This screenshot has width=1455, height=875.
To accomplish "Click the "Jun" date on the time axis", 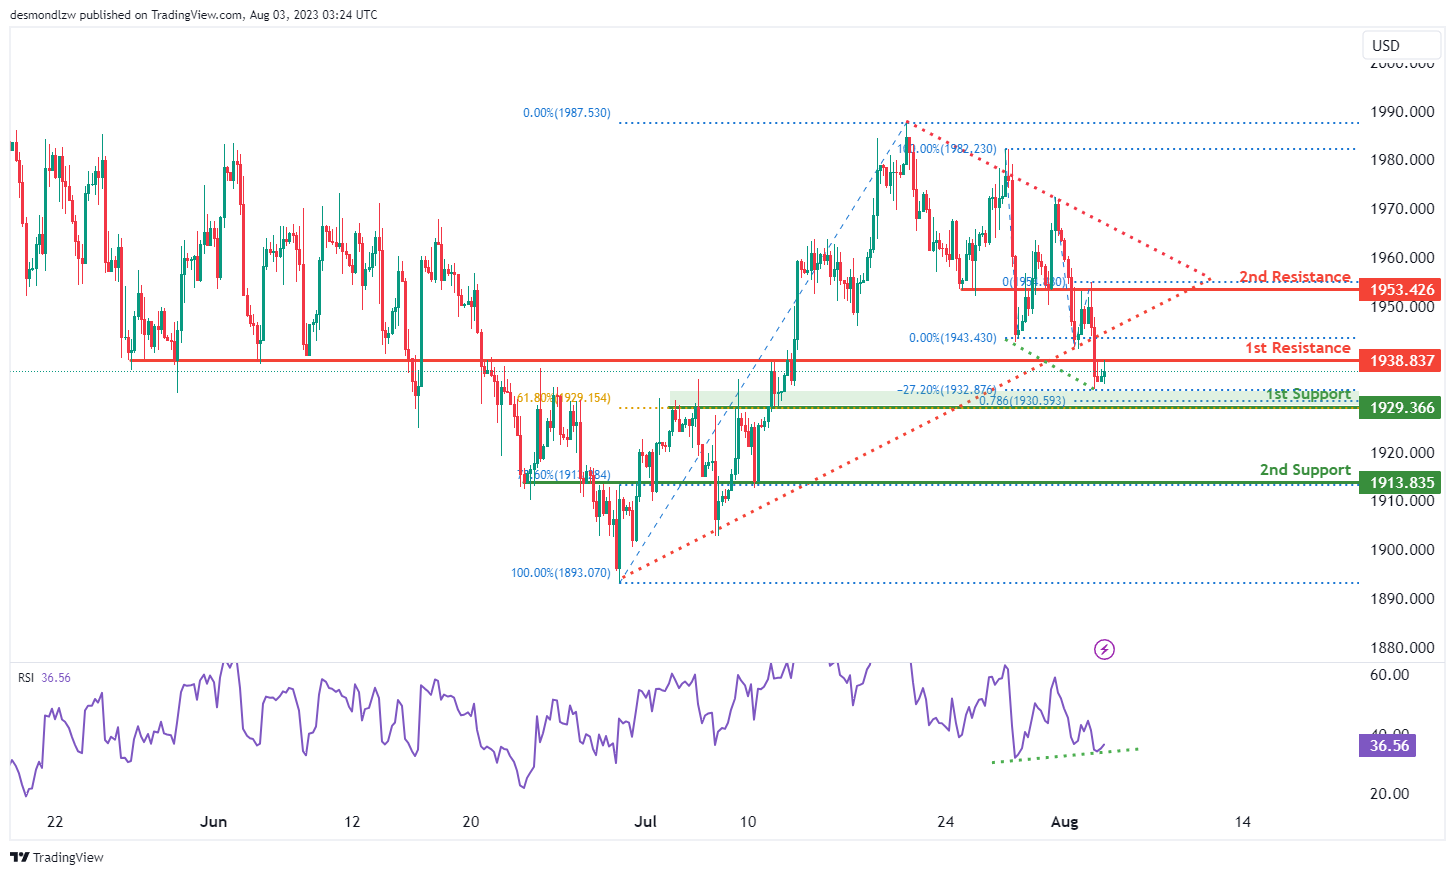I will 213,822.
